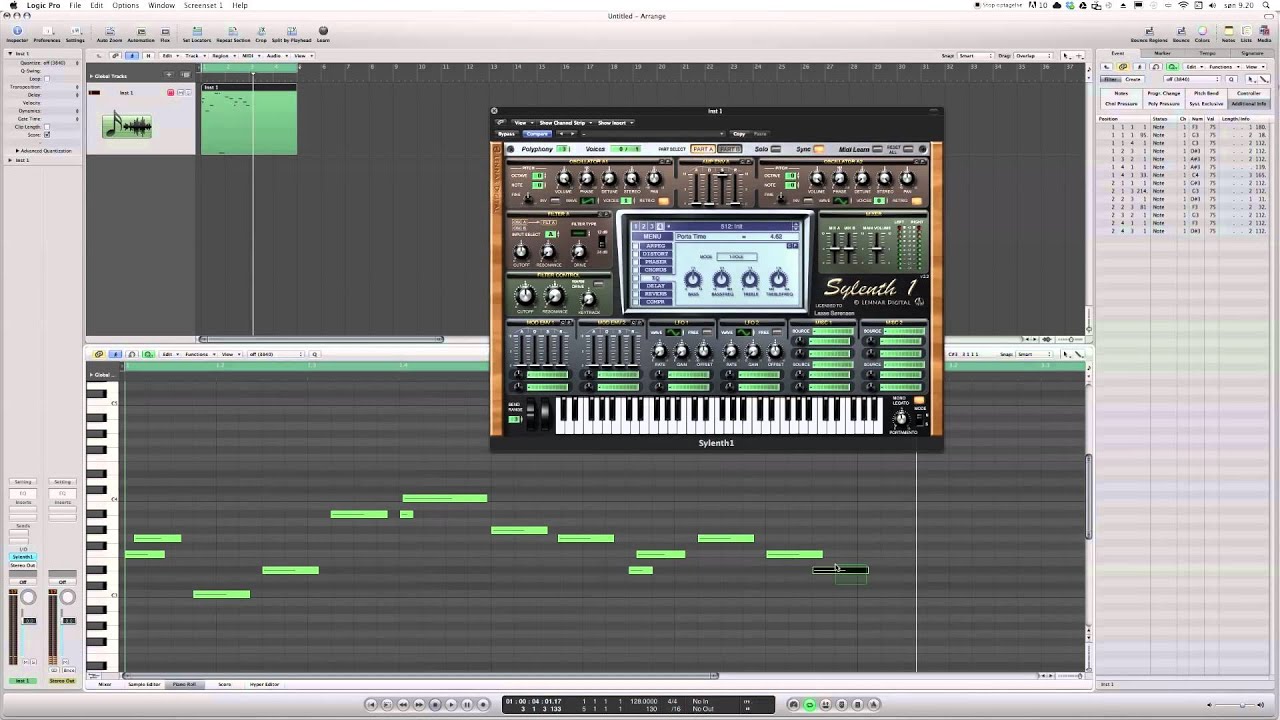Click the Sylenth1 Main Volume slider
1280x720 pixels.
click(878, 247)
